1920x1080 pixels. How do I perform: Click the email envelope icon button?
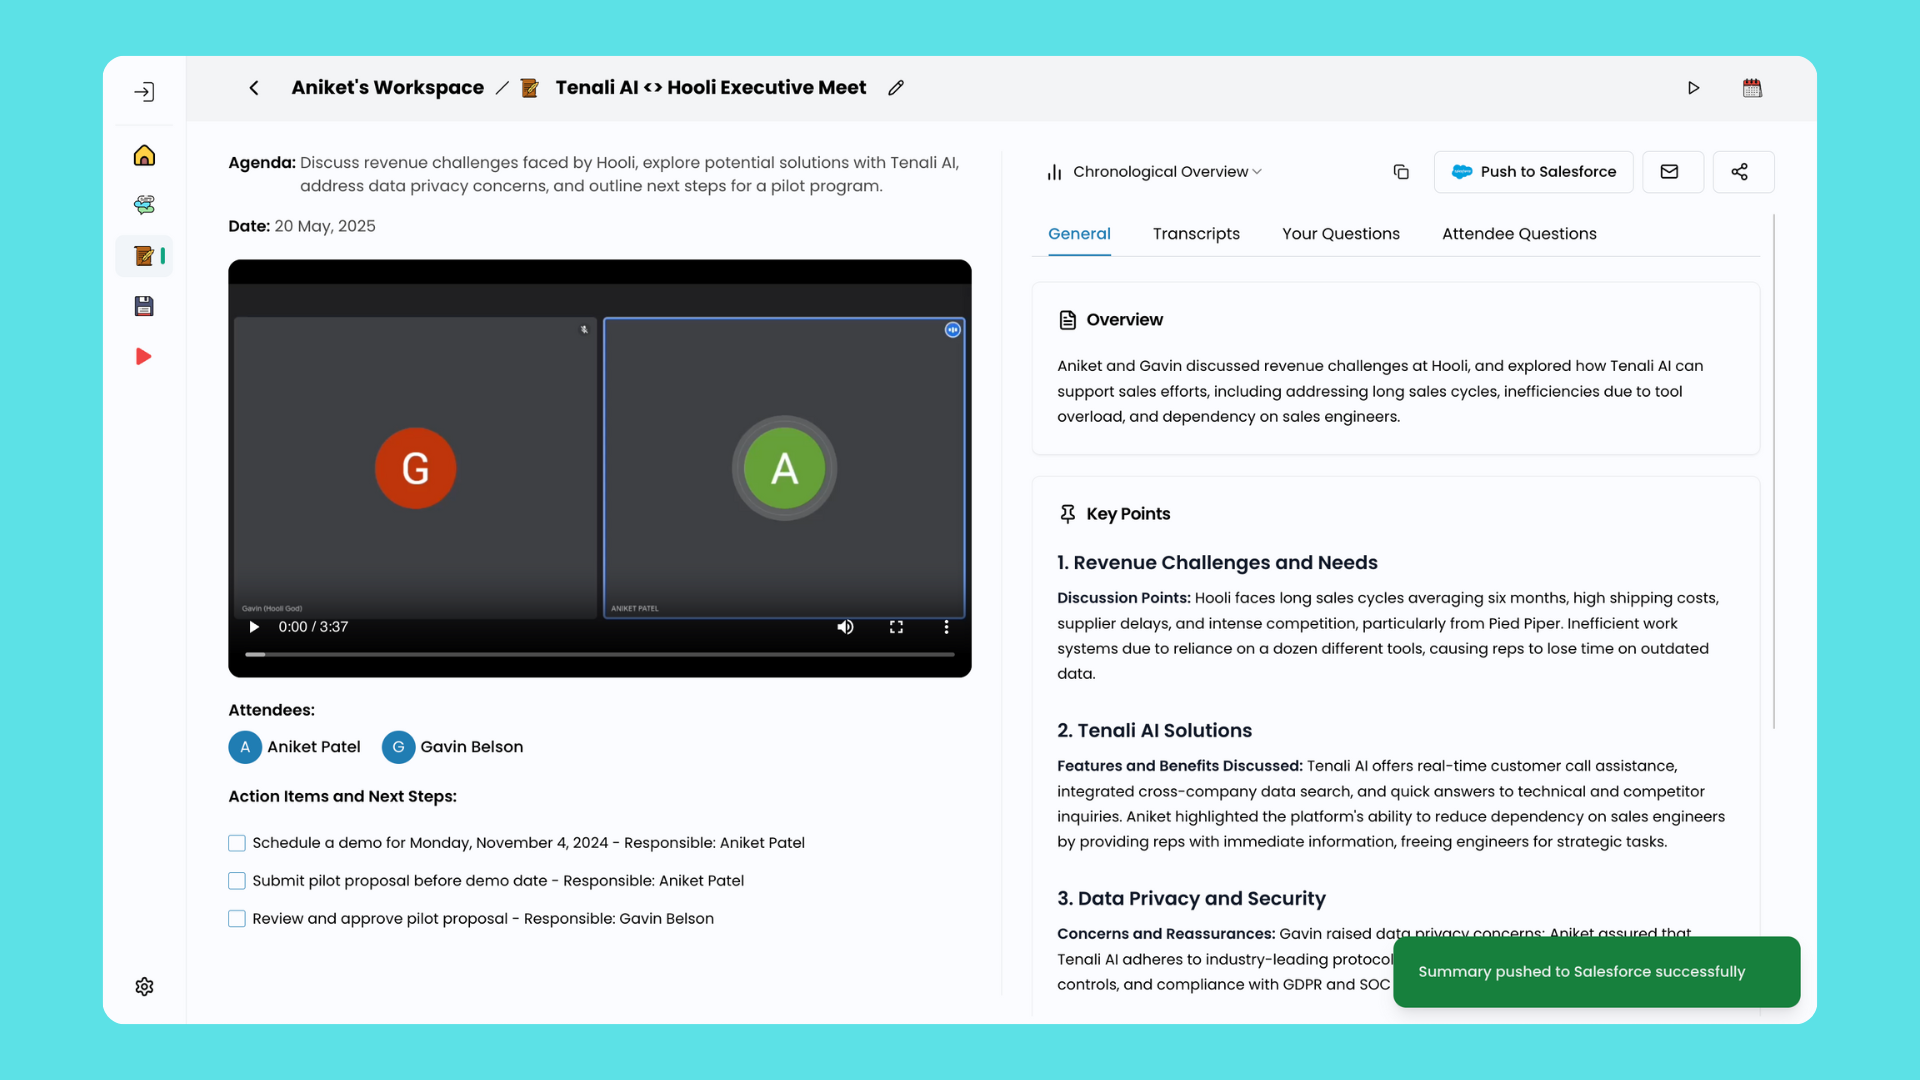point(1669,172)
